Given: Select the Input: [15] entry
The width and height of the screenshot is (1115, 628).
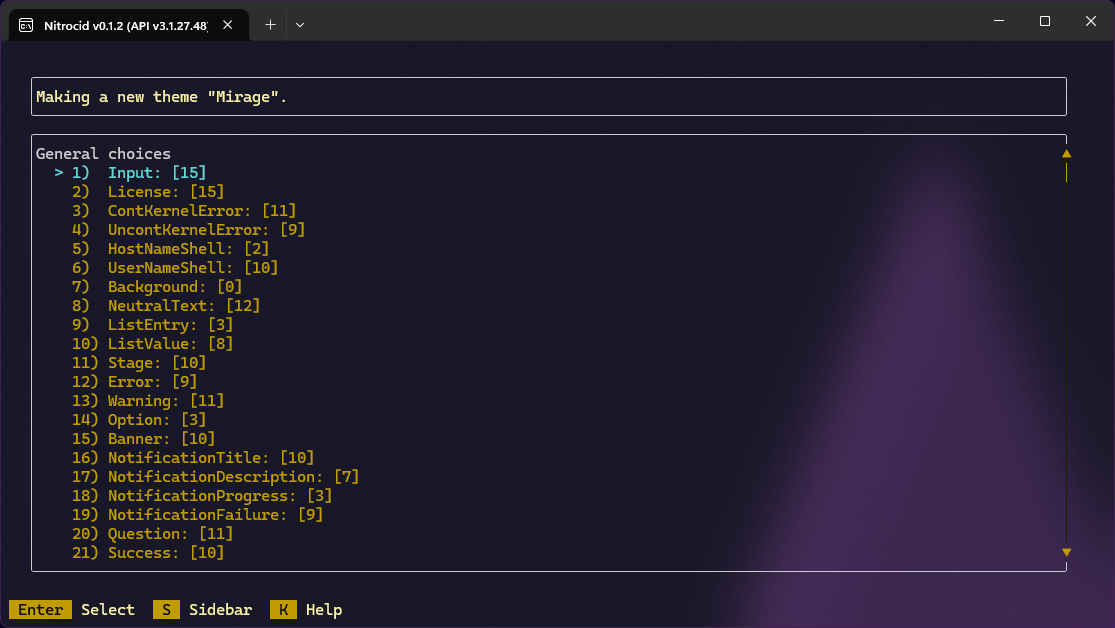Looking at the screenshot, I should (157, 173).
